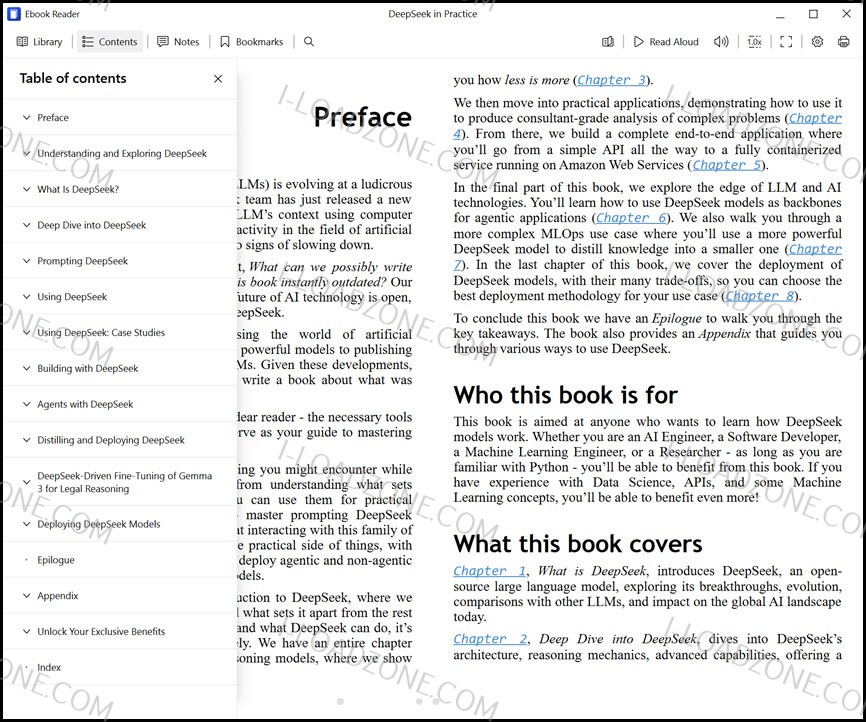Click the Preface page title
This screenshot has width=866, height=722.
coord(363,117)
